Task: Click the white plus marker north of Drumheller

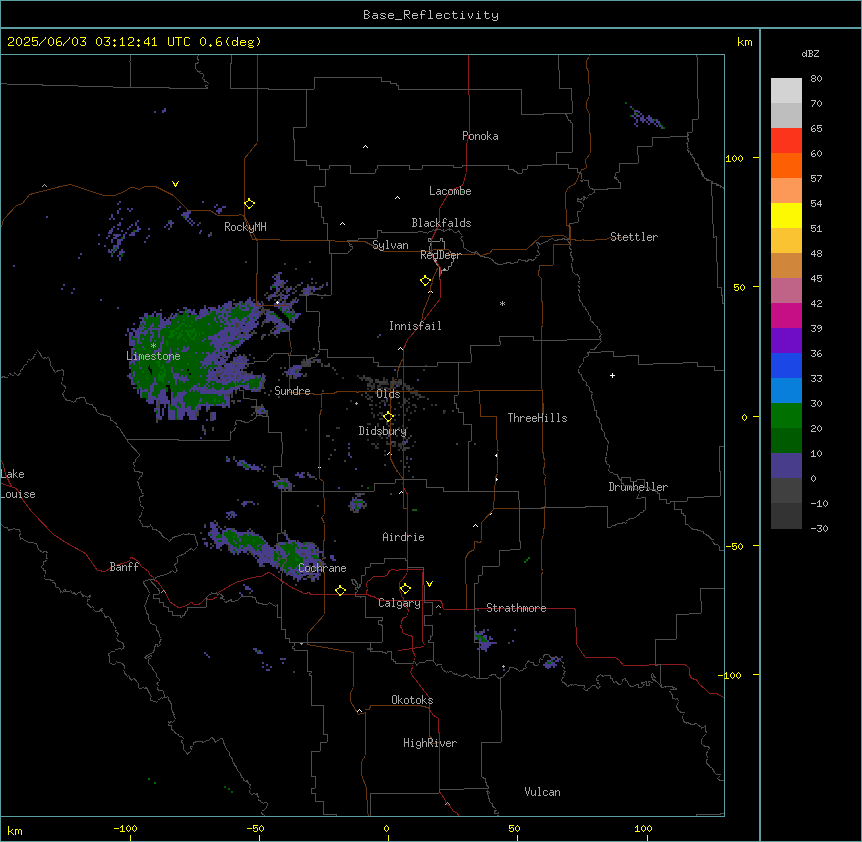Action: click(x=612, y=375)
